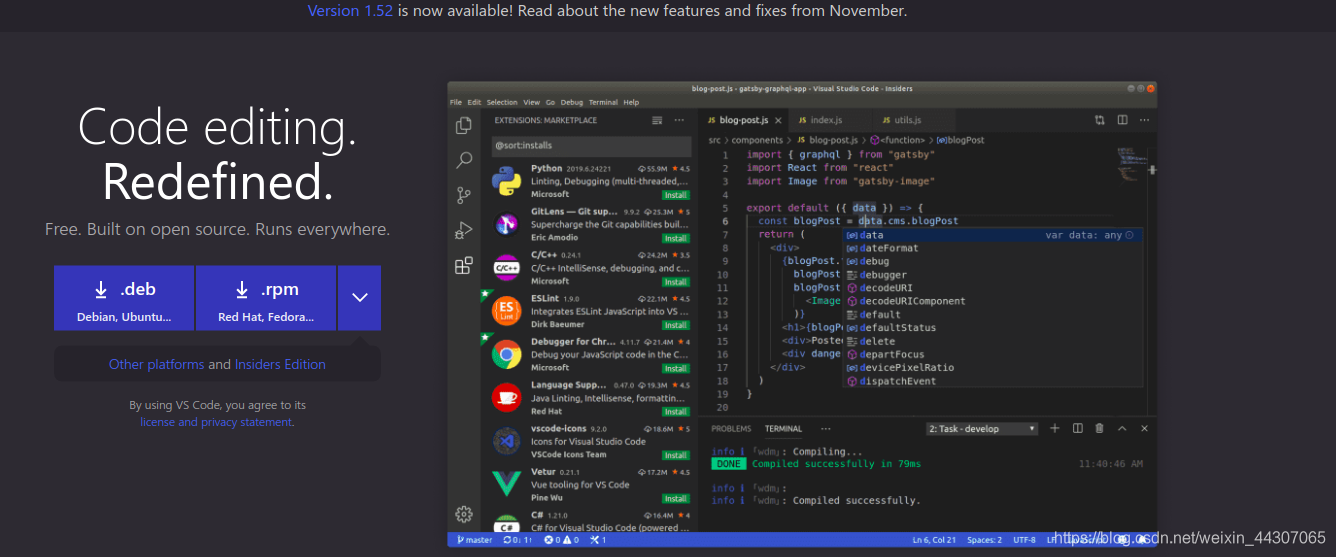The height and width of the screenshot is (557, 1336).
Task: Open the Marketplace panel more actions ellipsis
Action: tap(680, 120)
